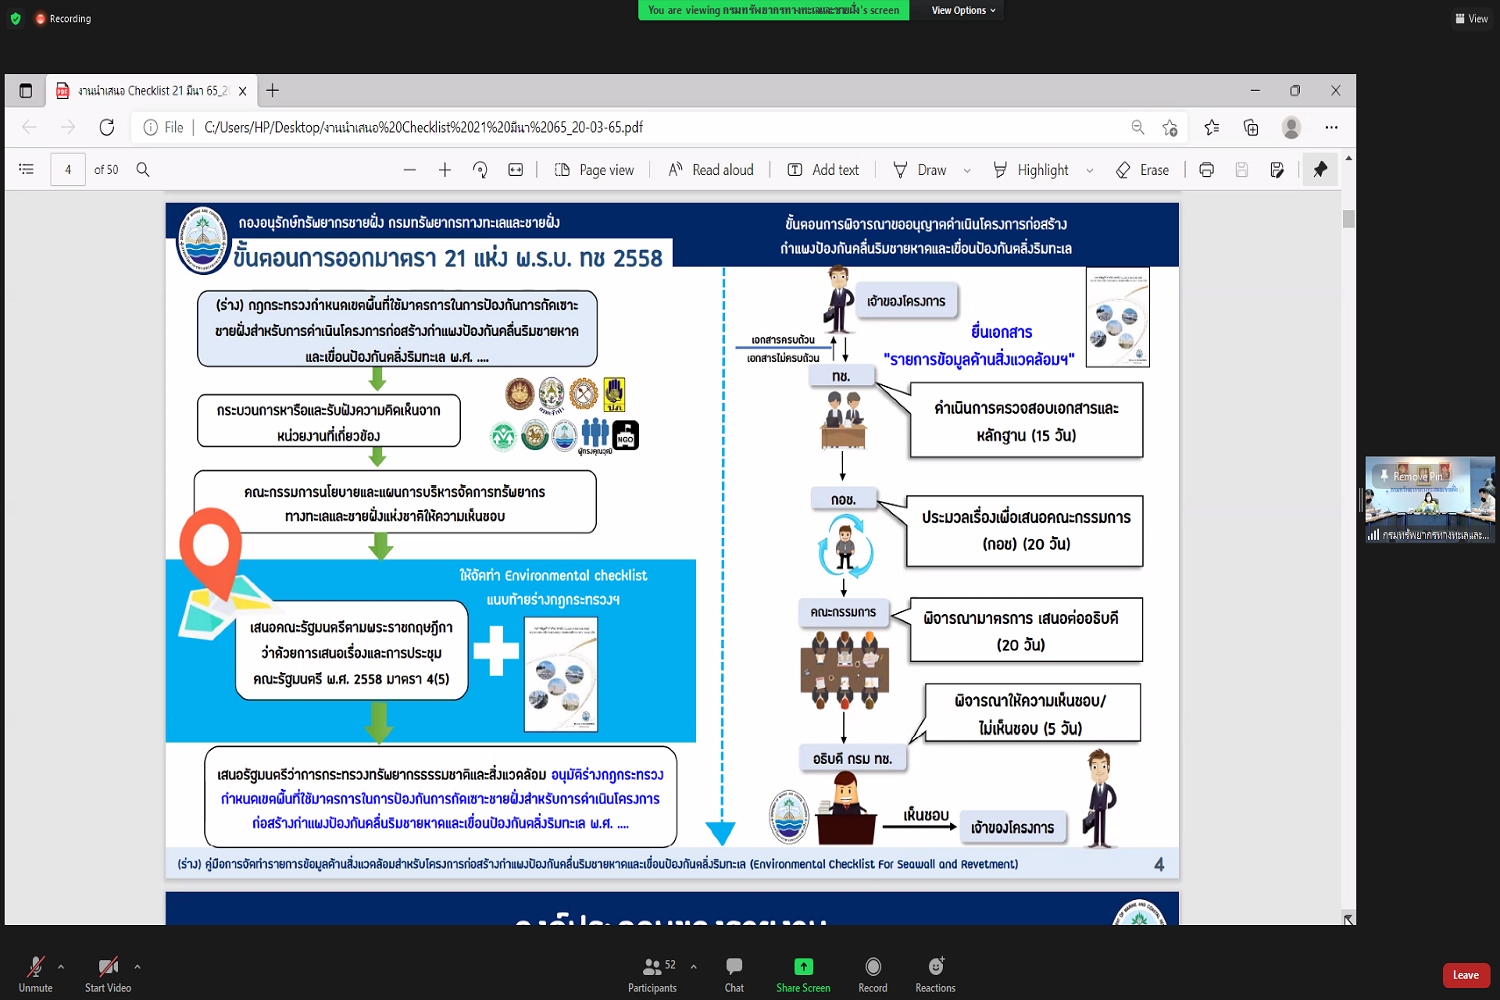Viewport: 1500px width, 1000px height.
Task: Select the Highlight tool
Action: coord(1031,170)
